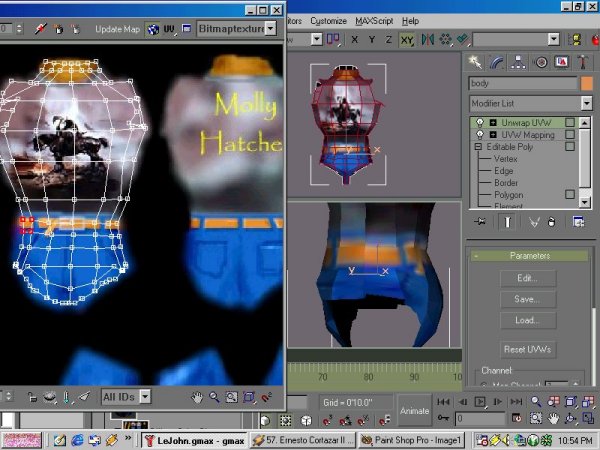Select Unwrap UVW in the modifier stack

point(526,123)
